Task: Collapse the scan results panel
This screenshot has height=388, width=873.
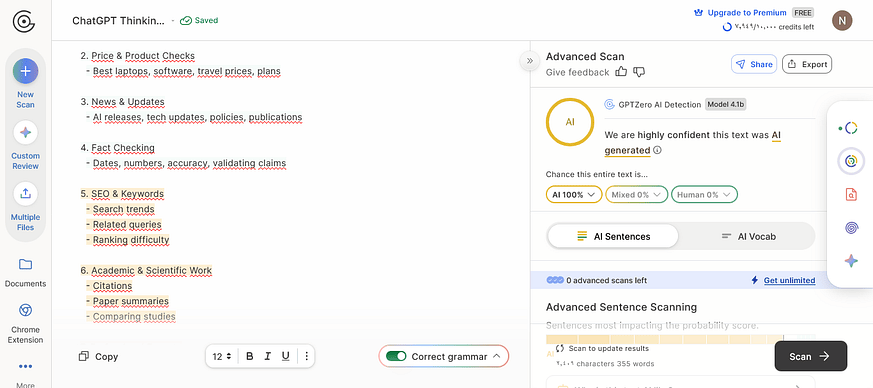Action: pos(529,61)
